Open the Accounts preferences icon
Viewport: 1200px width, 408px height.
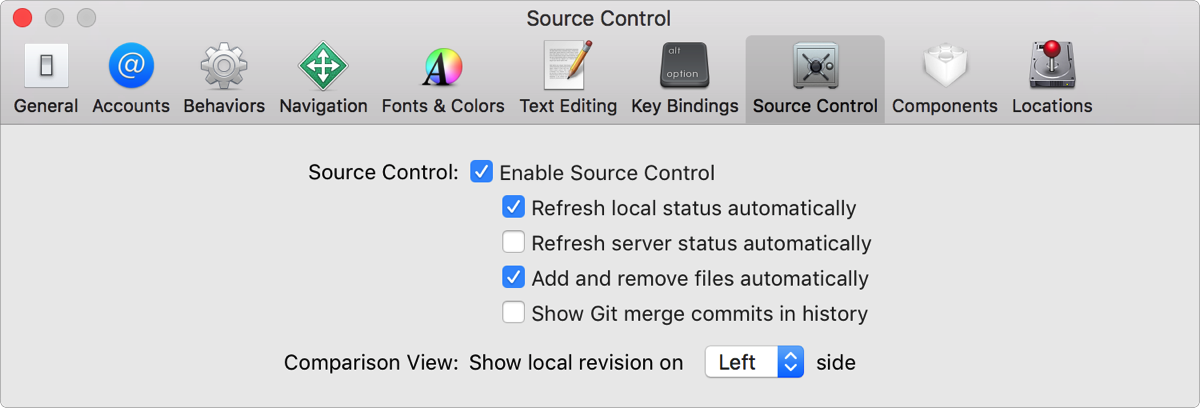click(131, 67)
